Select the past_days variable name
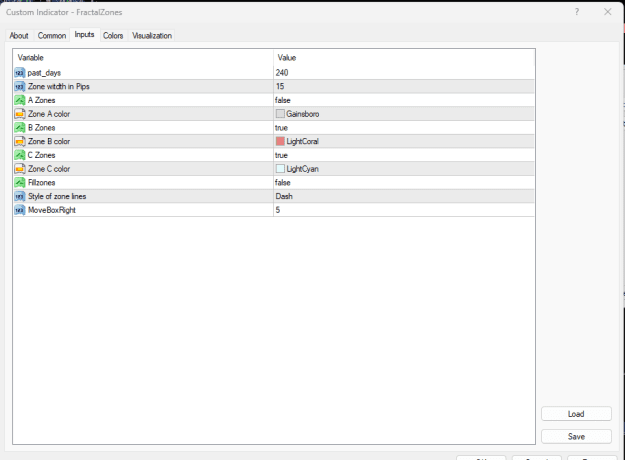The width and height of the screenshot is (625, 460). click(x=44, y=73)
